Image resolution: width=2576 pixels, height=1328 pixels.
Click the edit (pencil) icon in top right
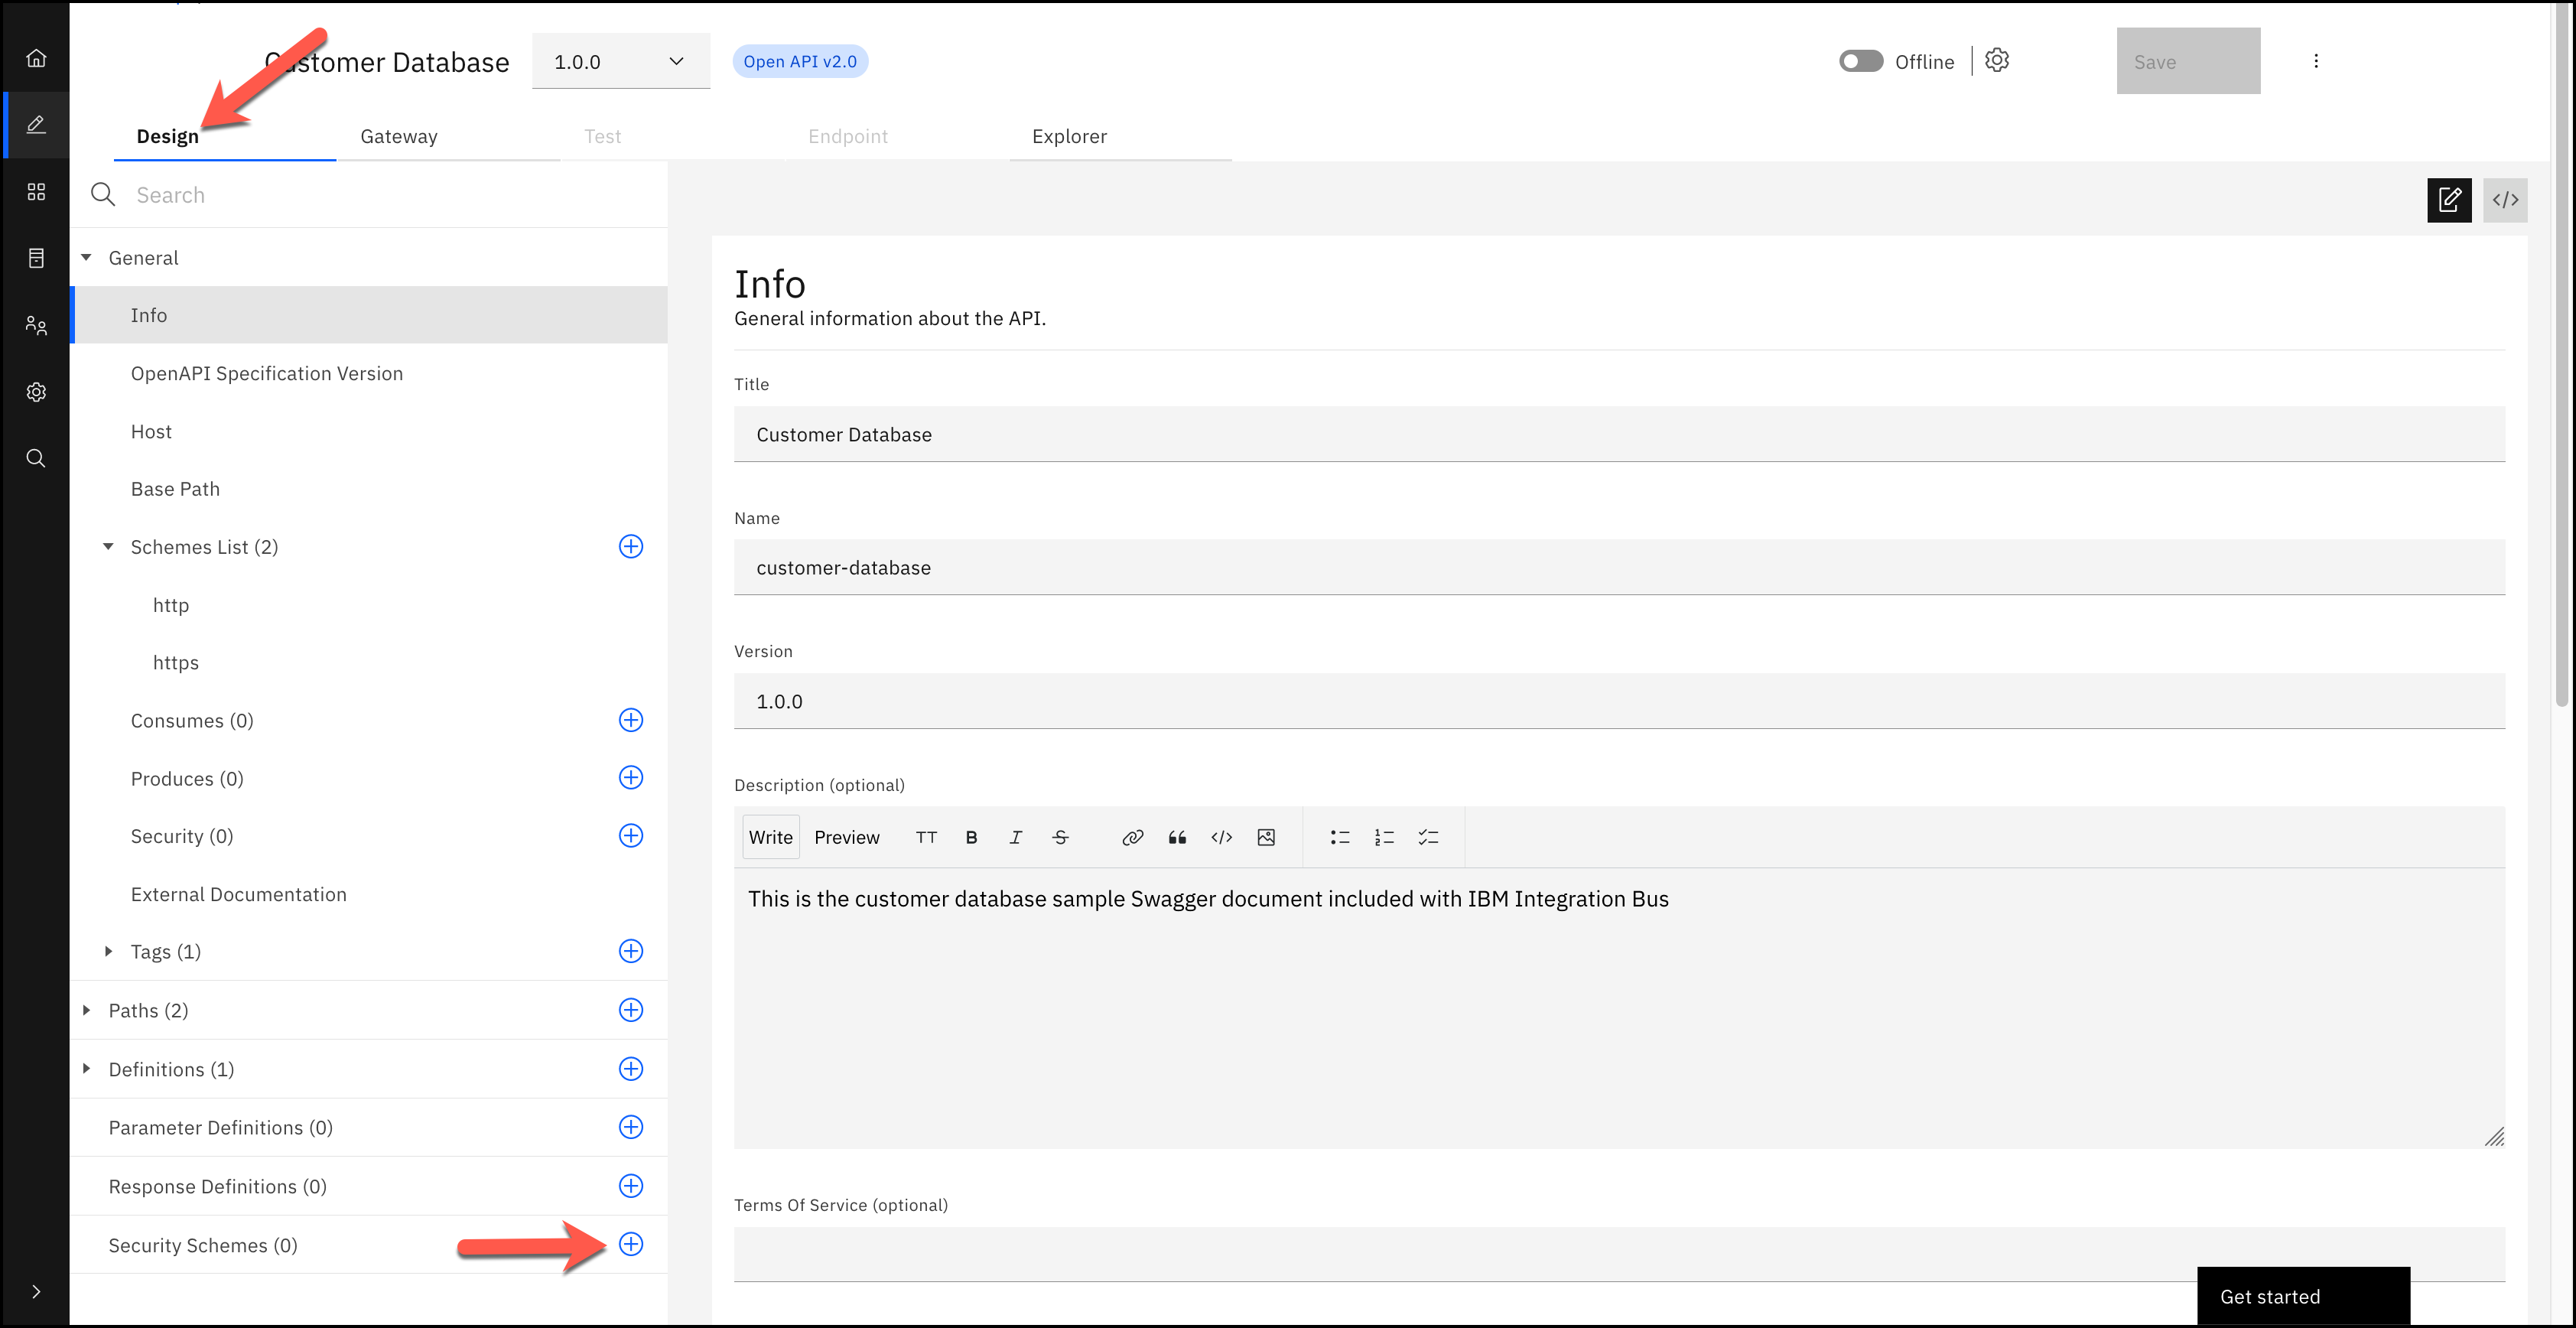coord(2451,200)
